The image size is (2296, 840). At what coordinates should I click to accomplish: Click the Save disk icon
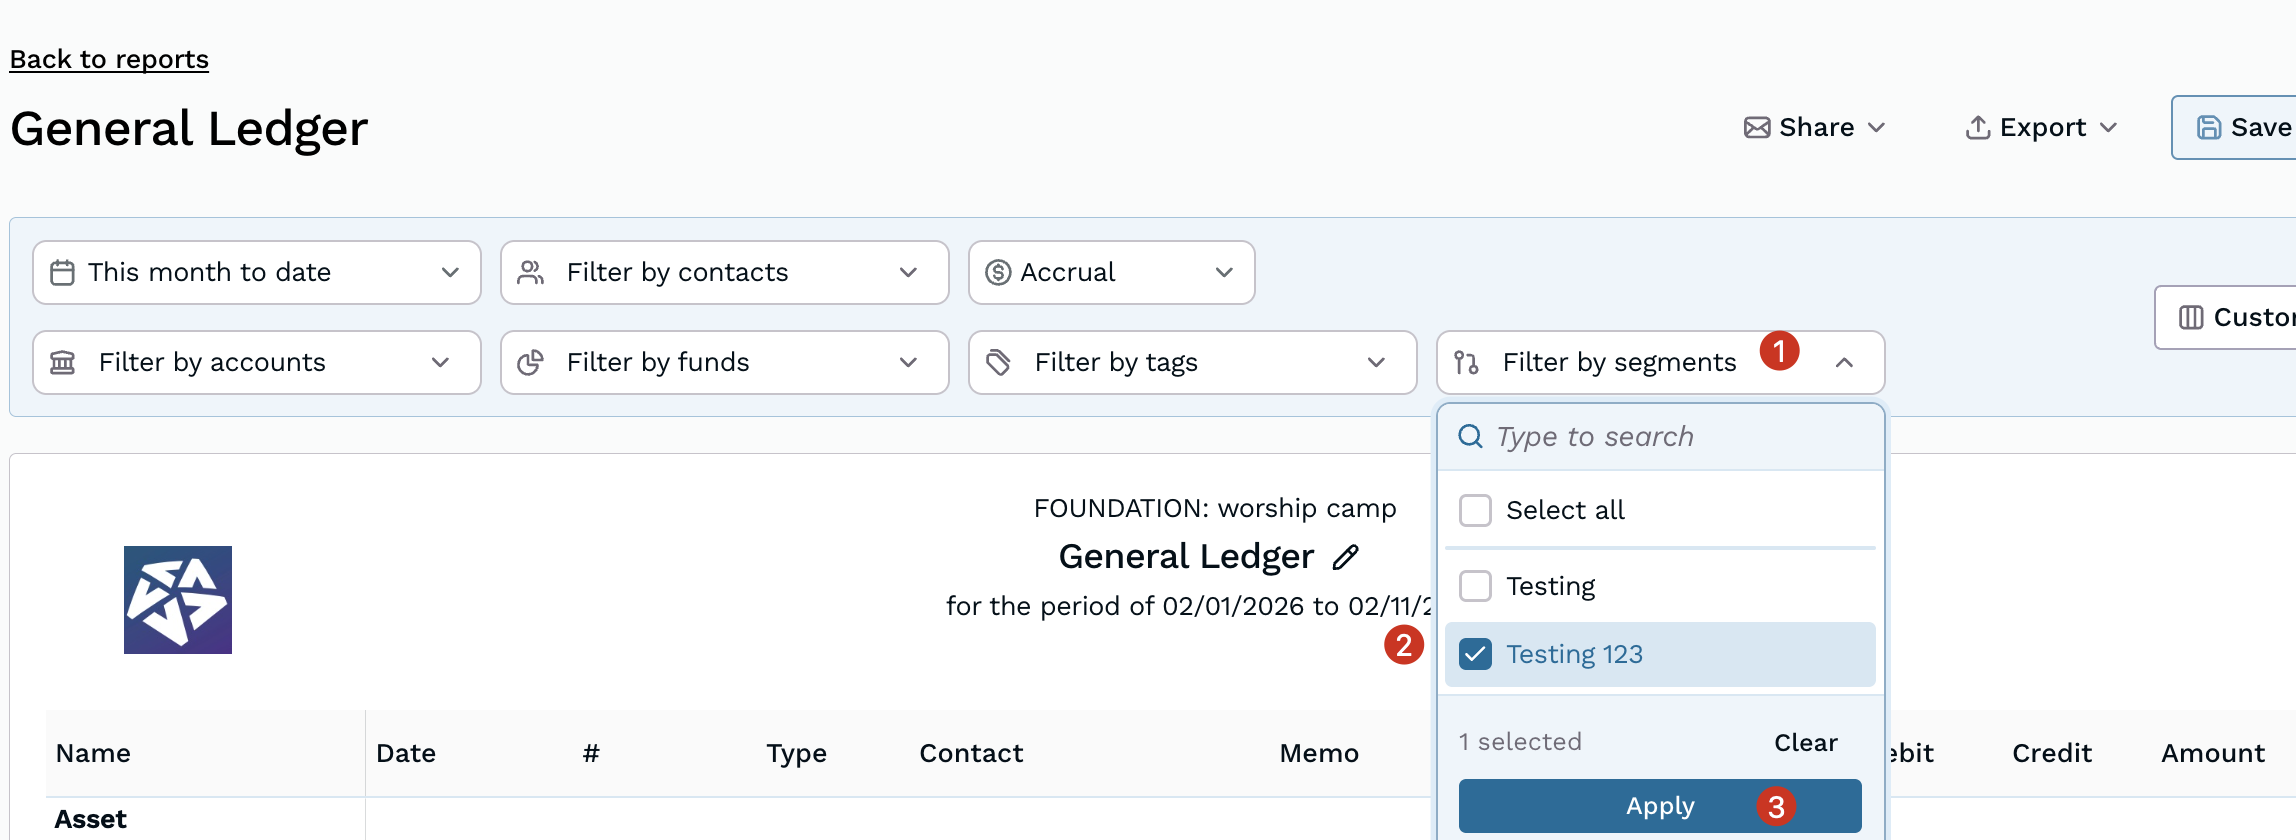point(2208,128)
